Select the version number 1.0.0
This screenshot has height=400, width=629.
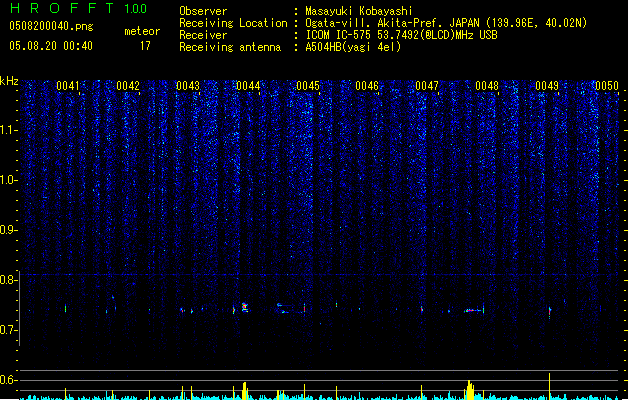[136, 9]
